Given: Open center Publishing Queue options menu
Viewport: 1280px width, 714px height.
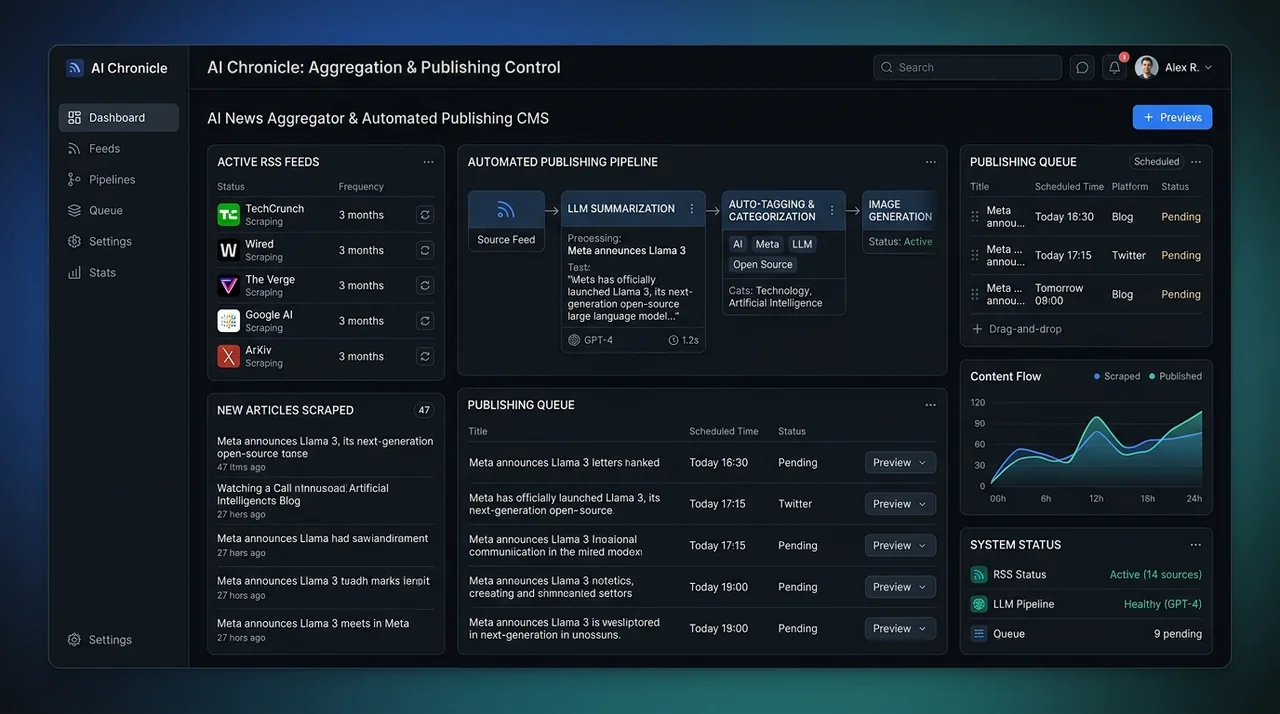Looking at the screenshot, I should 931,405.
